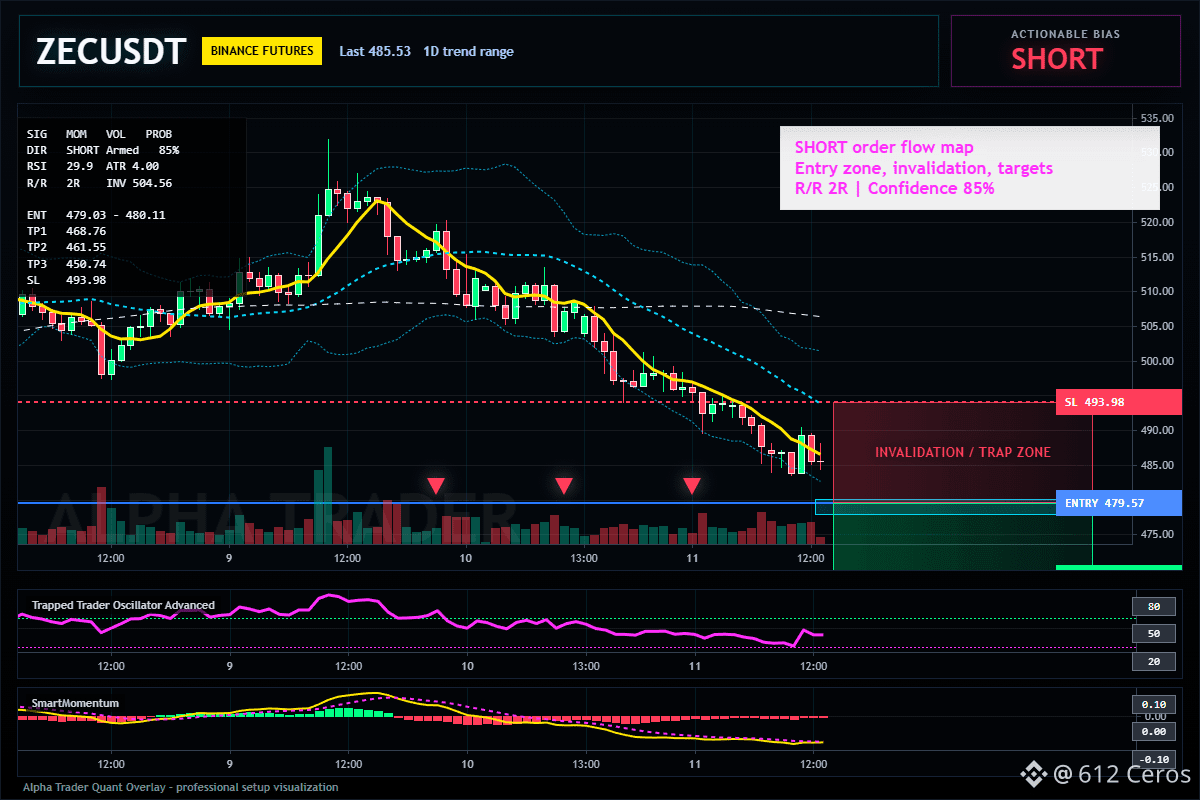
Task: Click the light blue entry zone box
Action: pyautogui.click(x=935, y=507)
